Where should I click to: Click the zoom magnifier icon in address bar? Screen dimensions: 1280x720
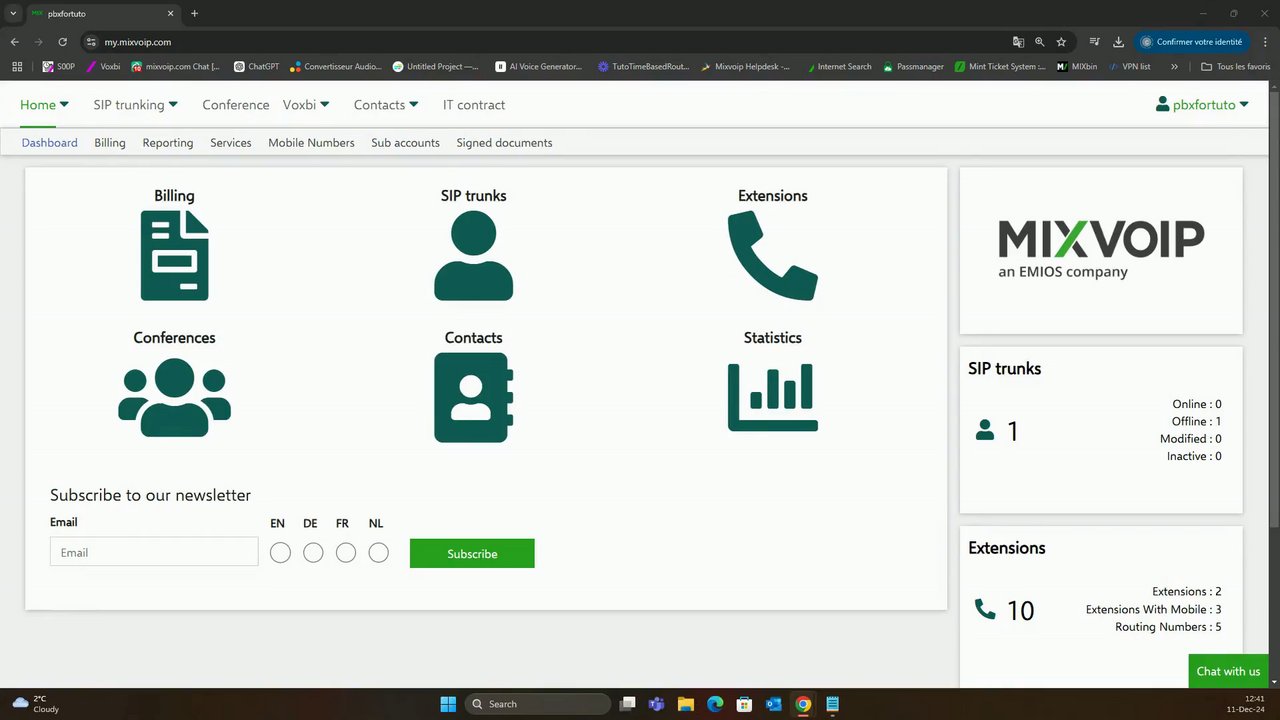1039,42
